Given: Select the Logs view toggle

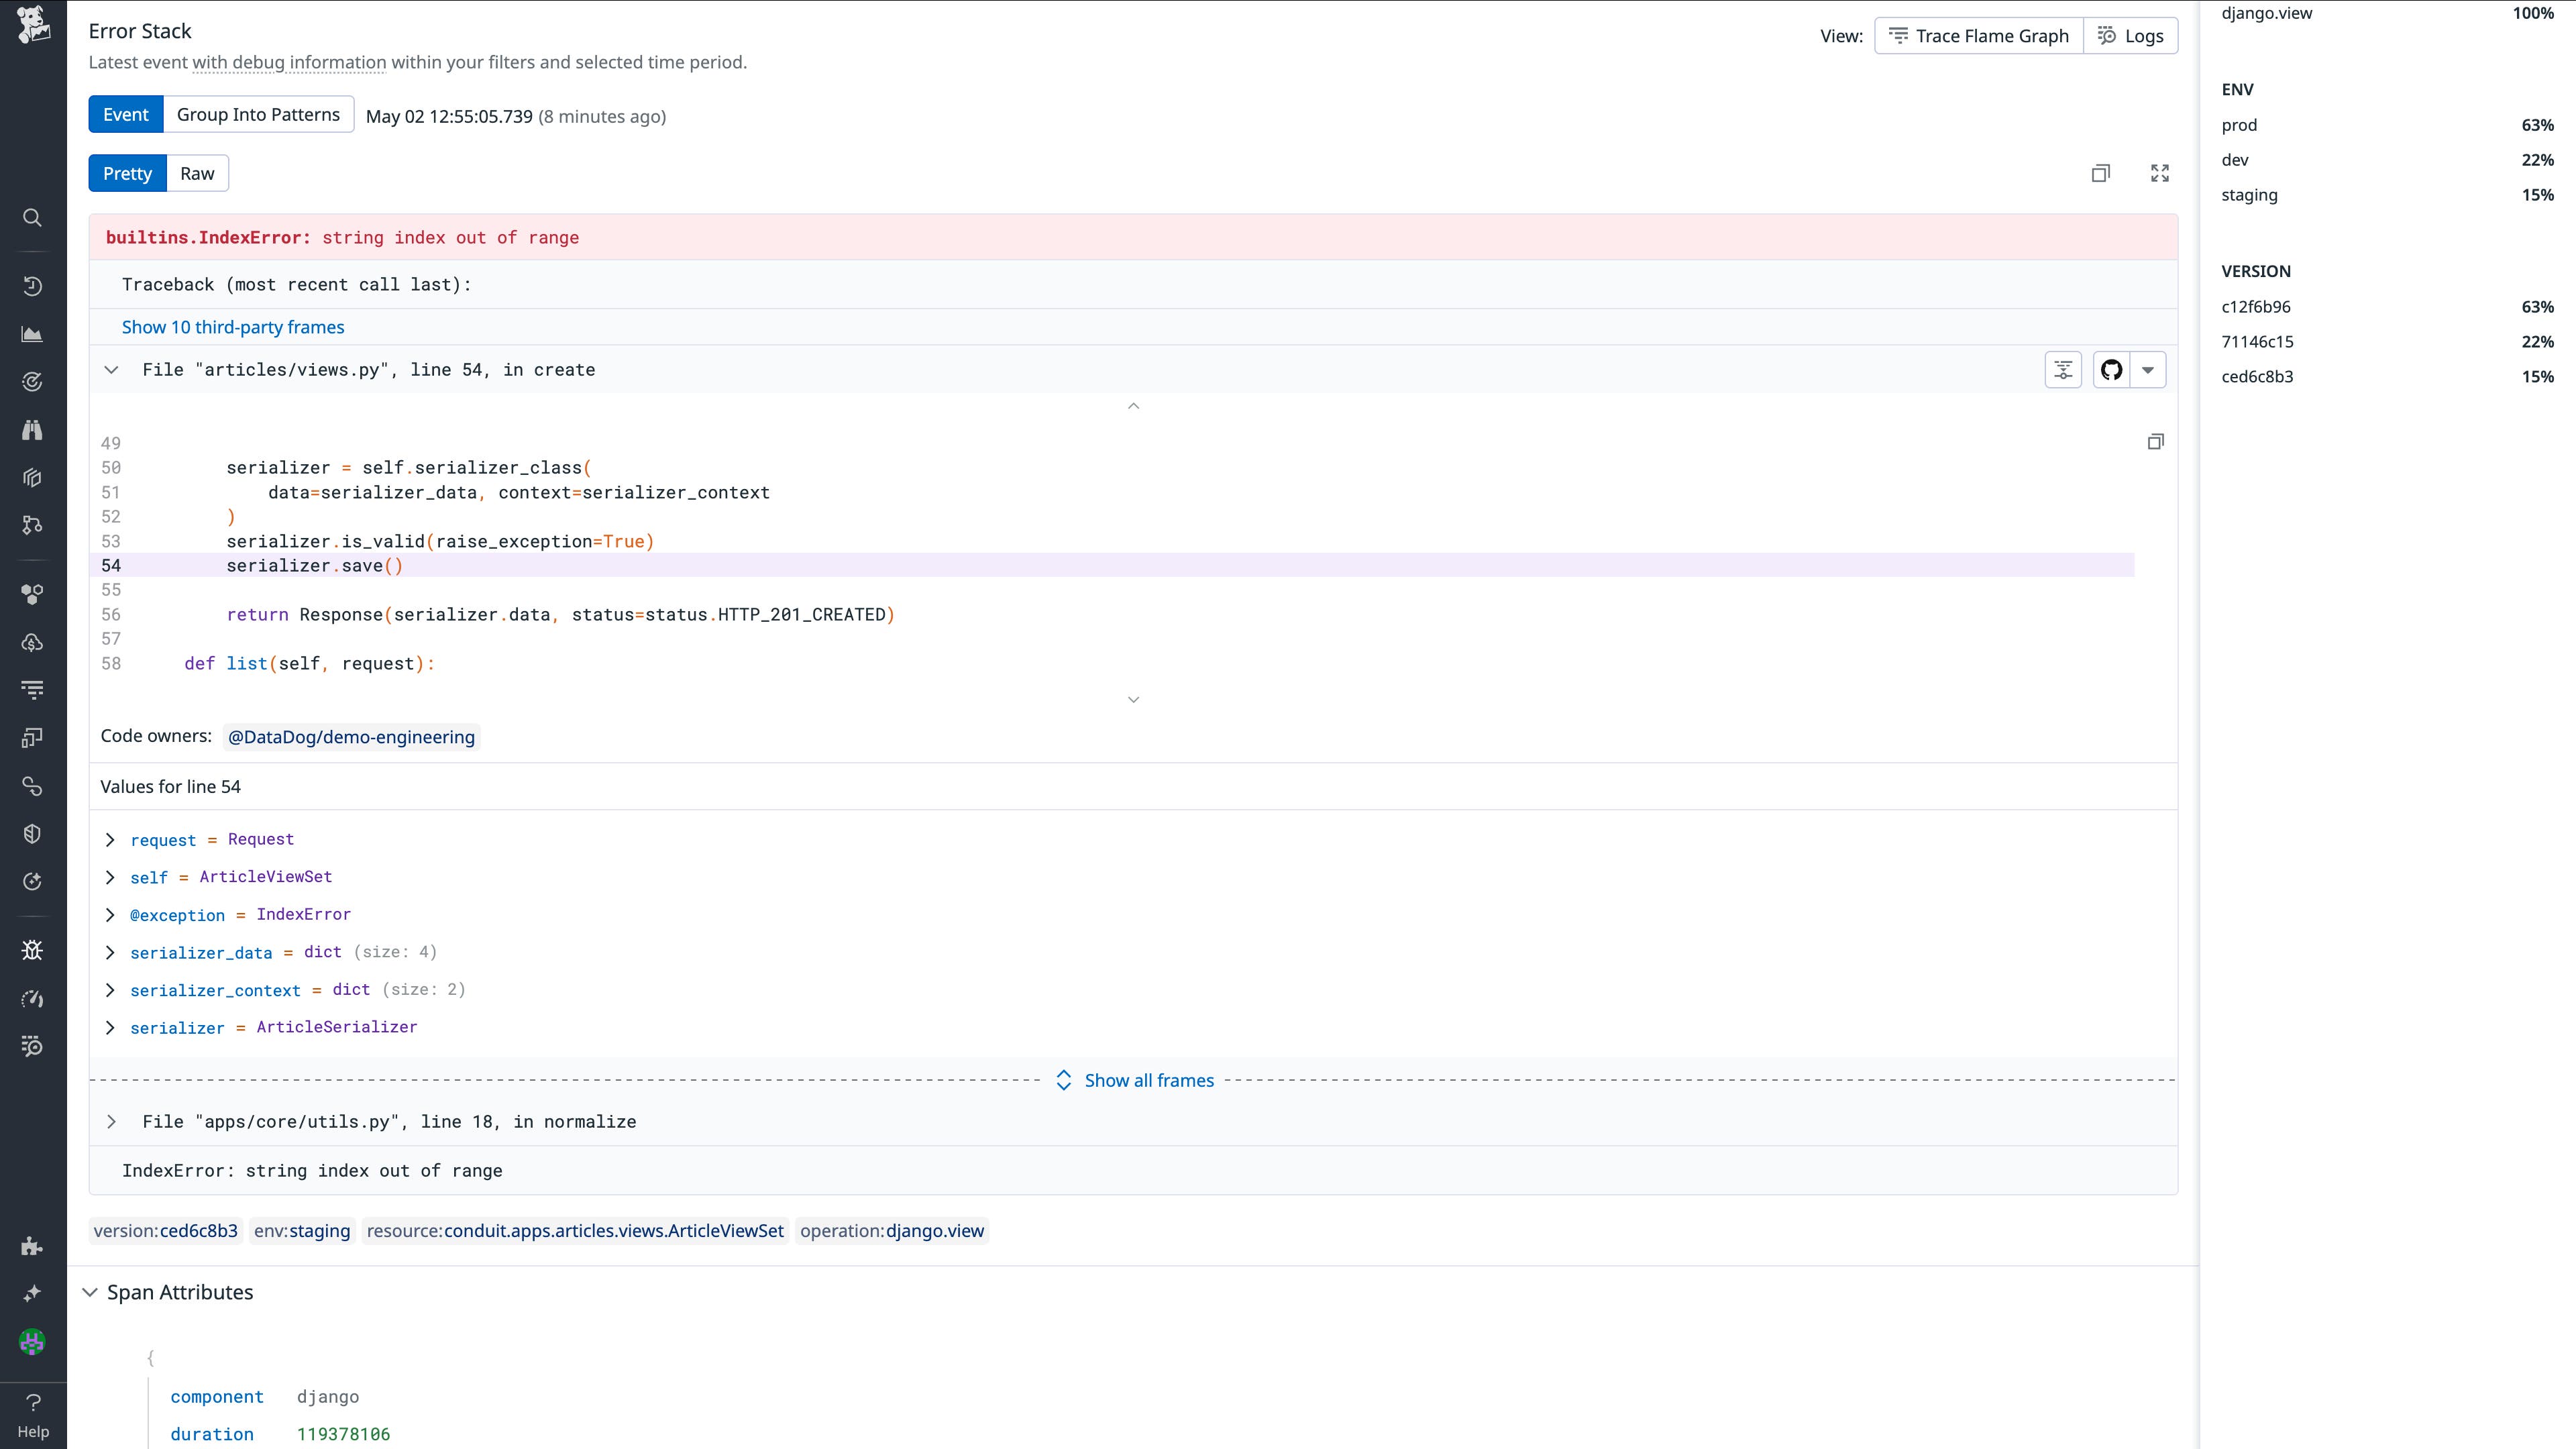Looking at the screenshot, I should 2131,35.
